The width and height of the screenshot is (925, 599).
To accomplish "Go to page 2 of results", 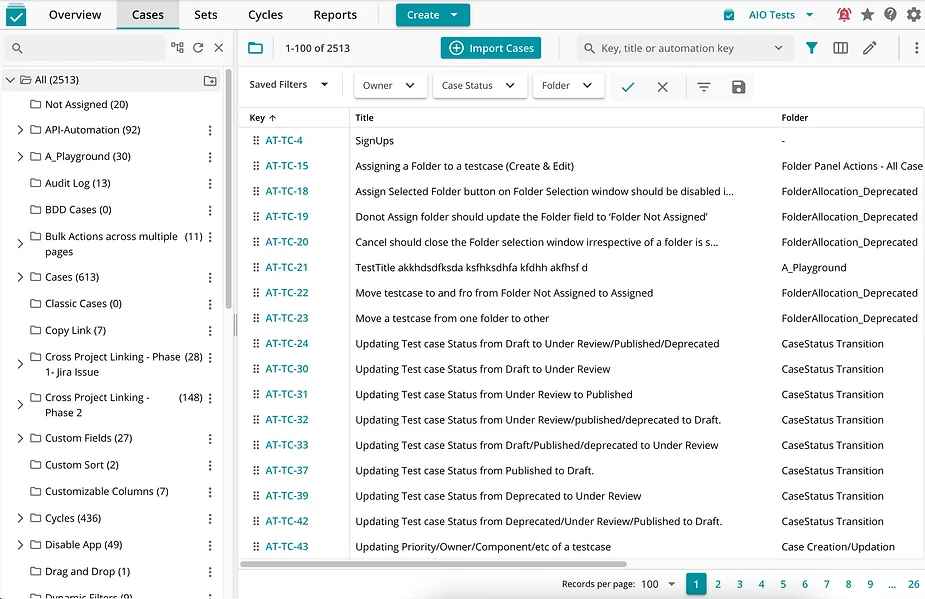I will click(x=718, y=583).
